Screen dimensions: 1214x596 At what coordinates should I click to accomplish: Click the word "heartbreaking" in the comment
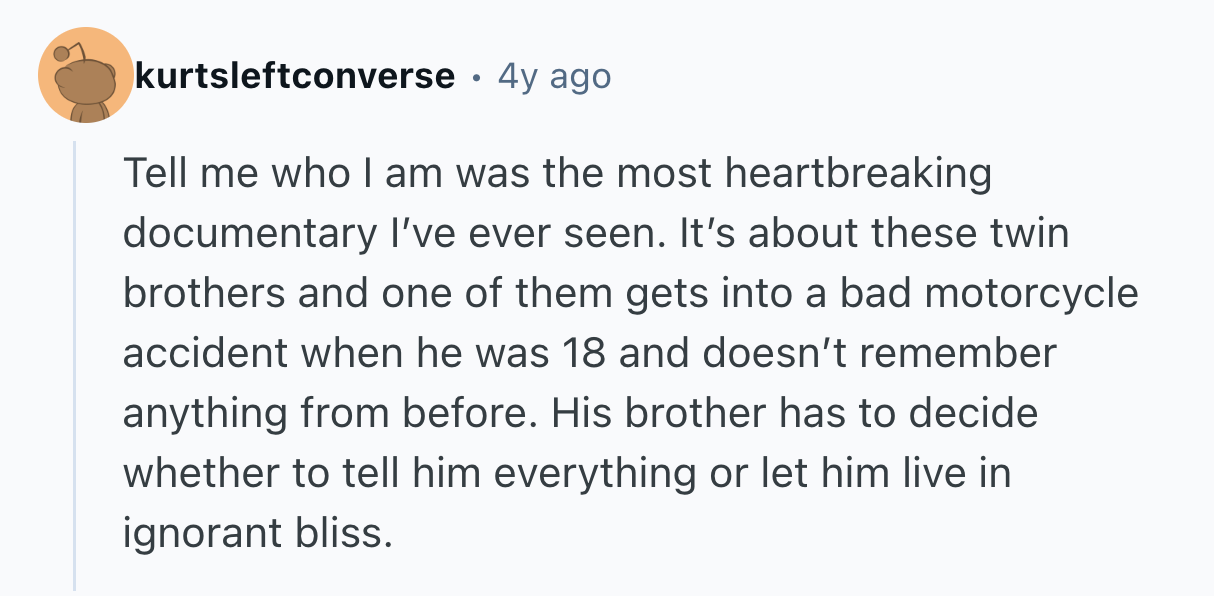[x=858, y=175]
